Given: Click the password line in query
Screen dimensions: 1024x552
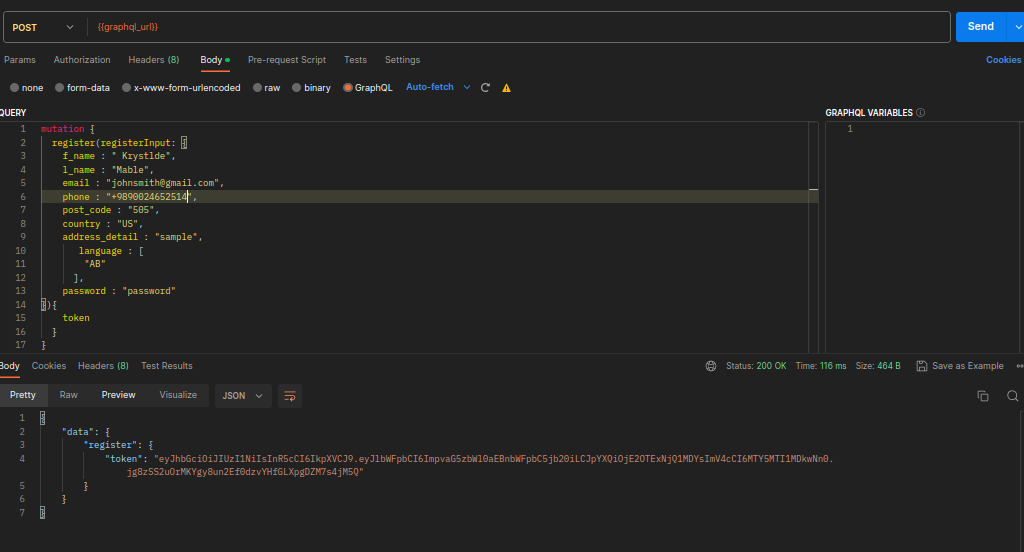Looking at the screenshot, I should click(119, 291).
